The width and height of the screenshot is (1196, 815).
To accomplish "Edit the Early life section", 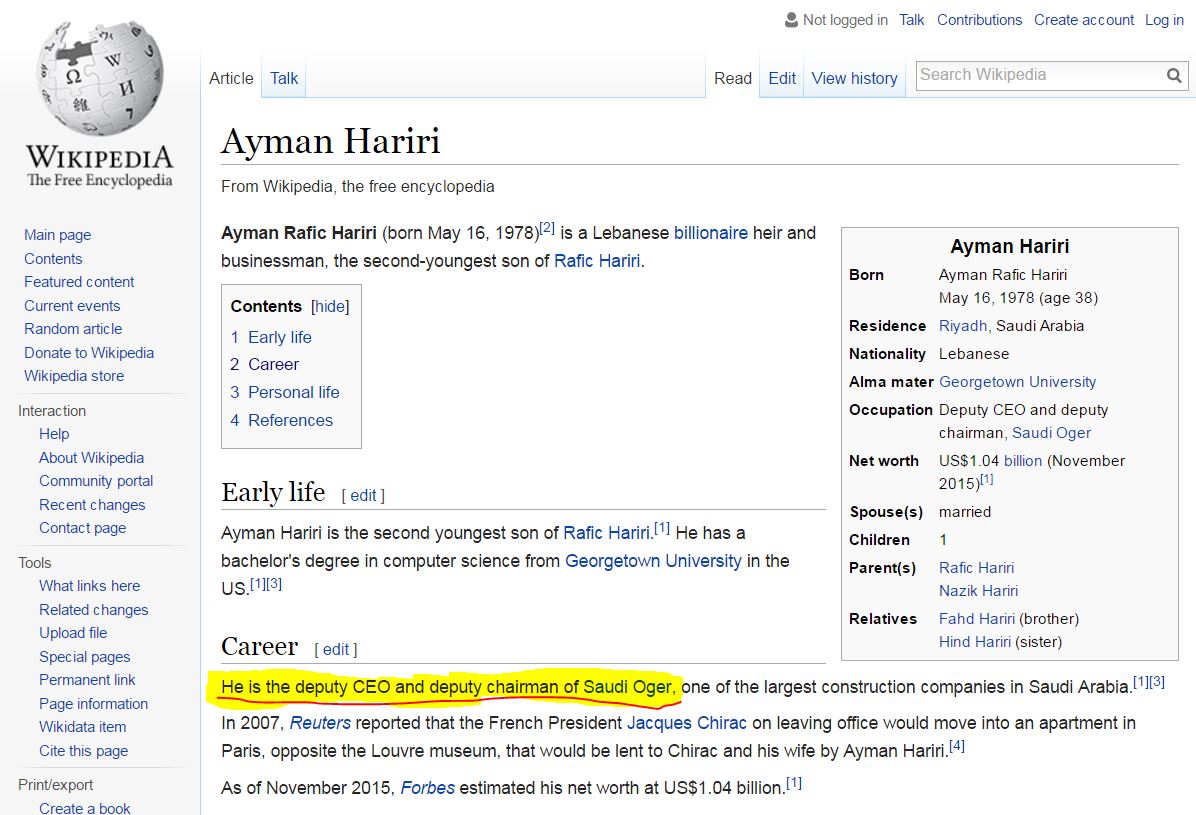I will (x=363, y=496).
